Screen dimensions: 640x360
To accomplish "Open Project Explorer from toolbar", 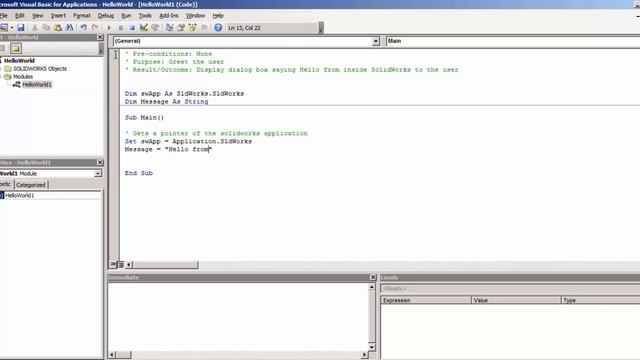I will [169, 28].
